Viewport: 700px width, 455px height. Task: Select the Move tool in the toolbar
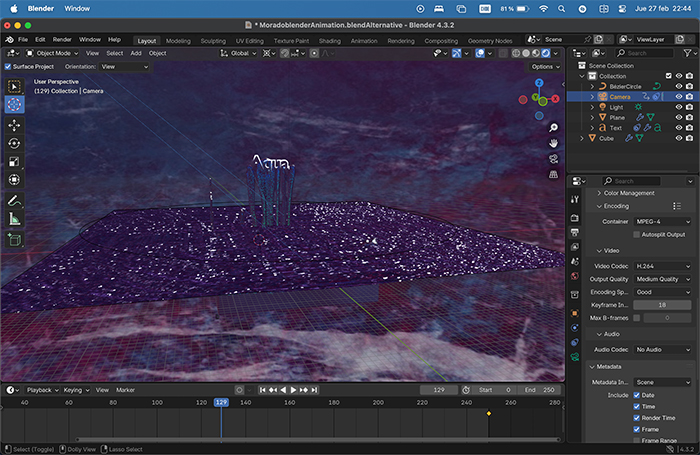click(x=14, y=125)
